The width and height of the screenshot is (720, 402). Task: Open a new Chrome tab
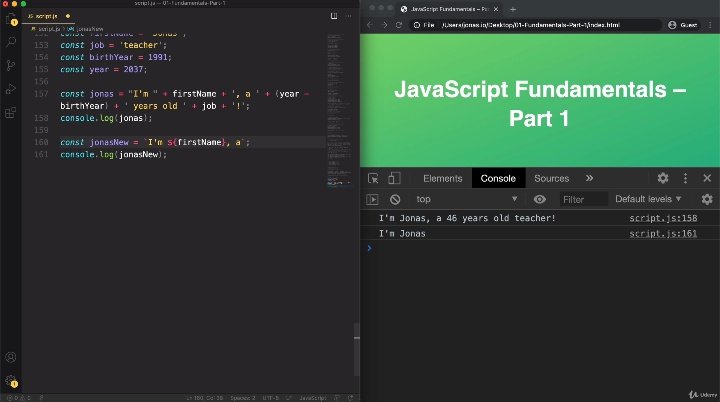coord(513,9)
